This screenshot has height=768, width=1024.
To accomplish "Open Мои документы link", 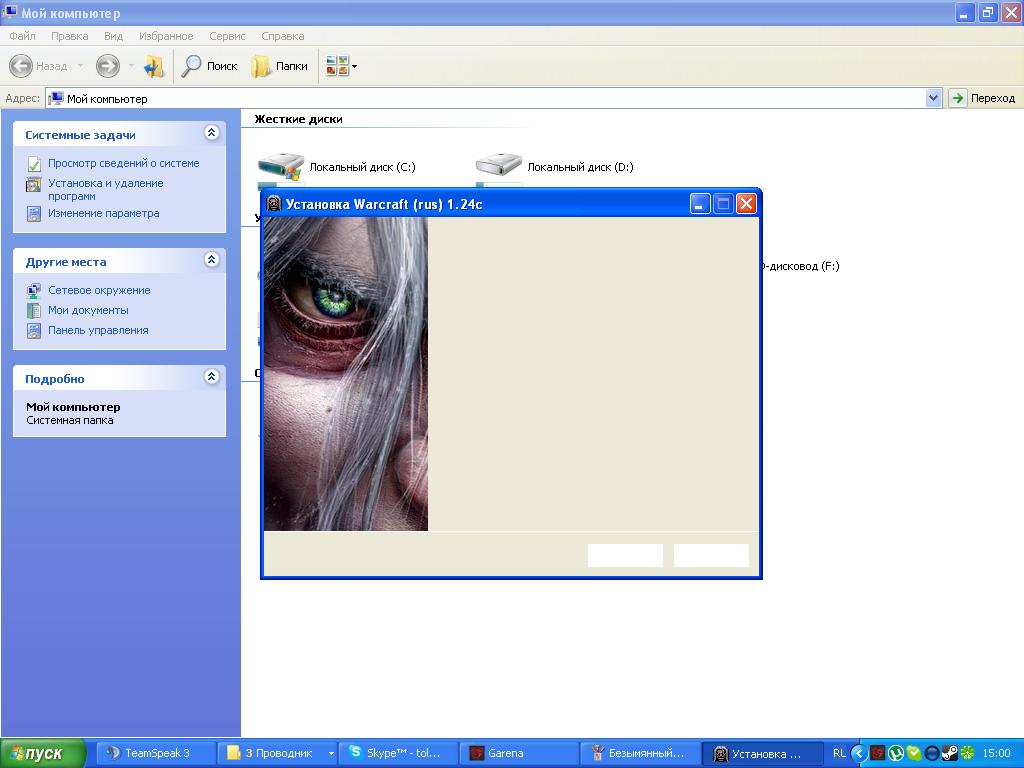I will [x=88, y=310].
